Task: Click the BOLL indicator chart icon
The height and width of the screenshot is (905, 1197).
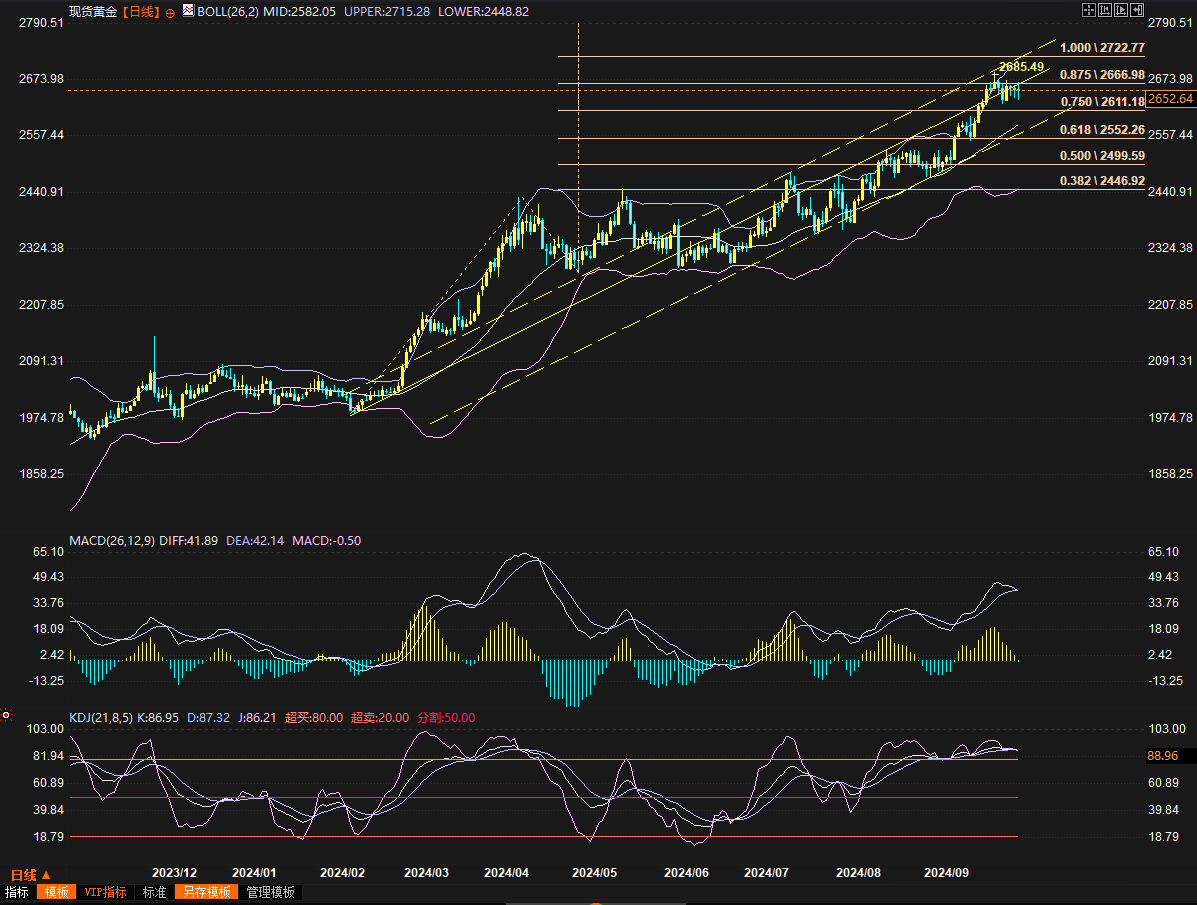Action: tap(187, 11)
